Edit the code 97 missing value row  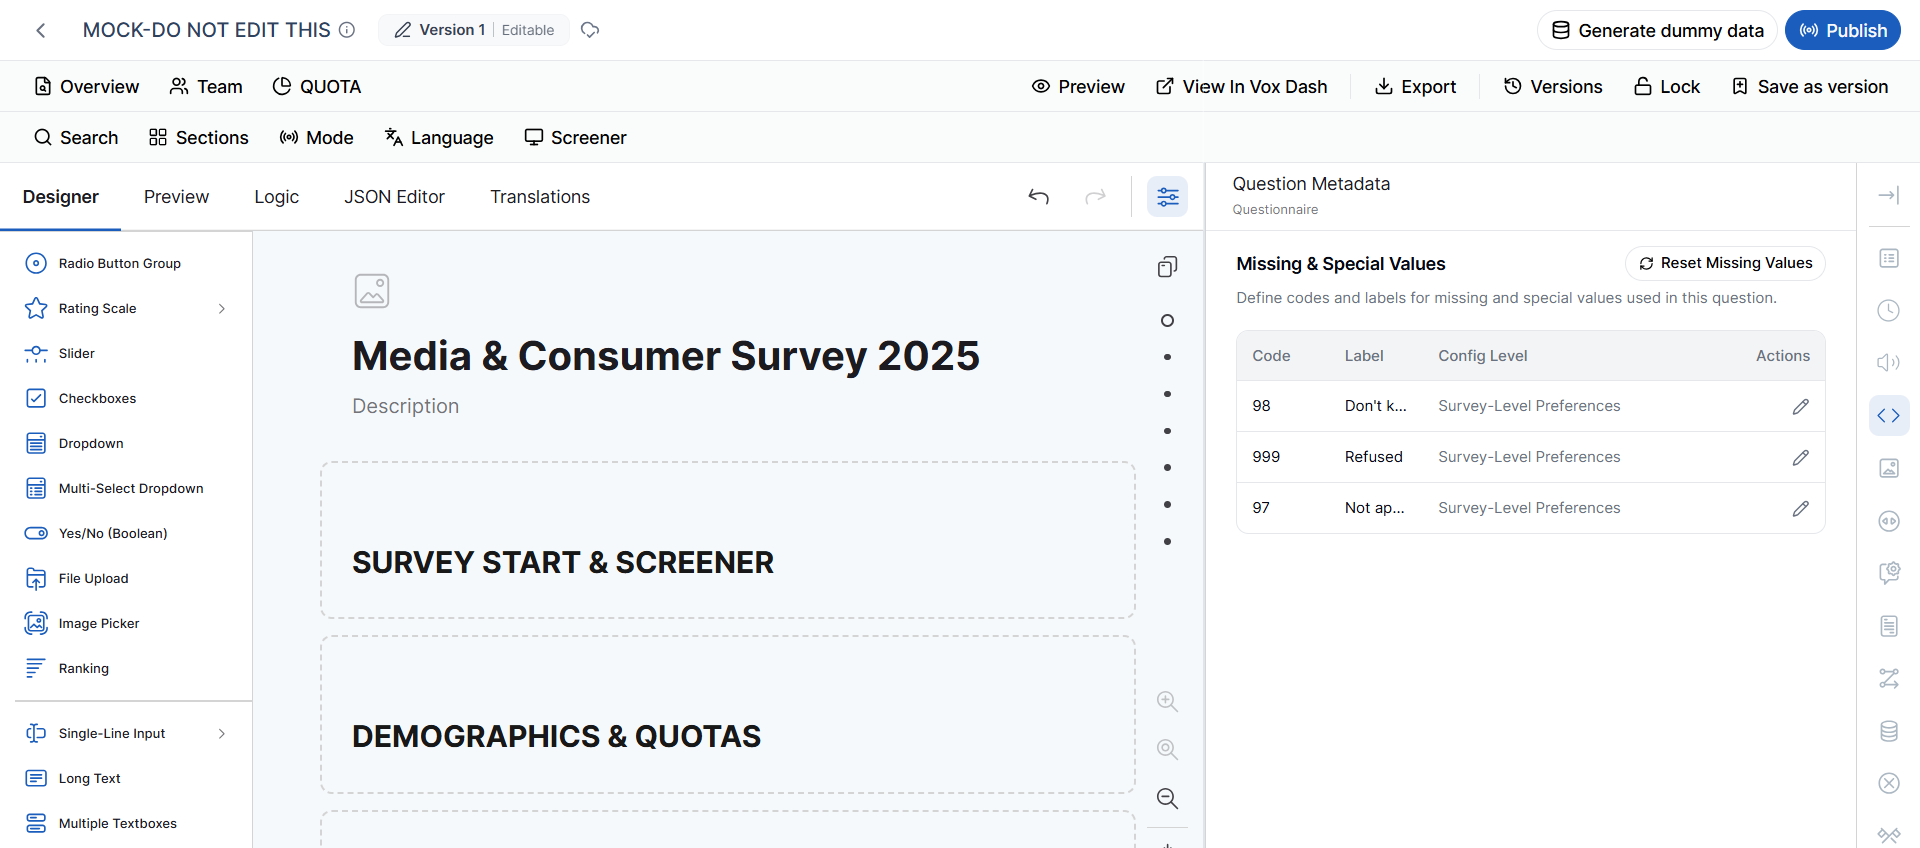click(x=1801, y=508)
